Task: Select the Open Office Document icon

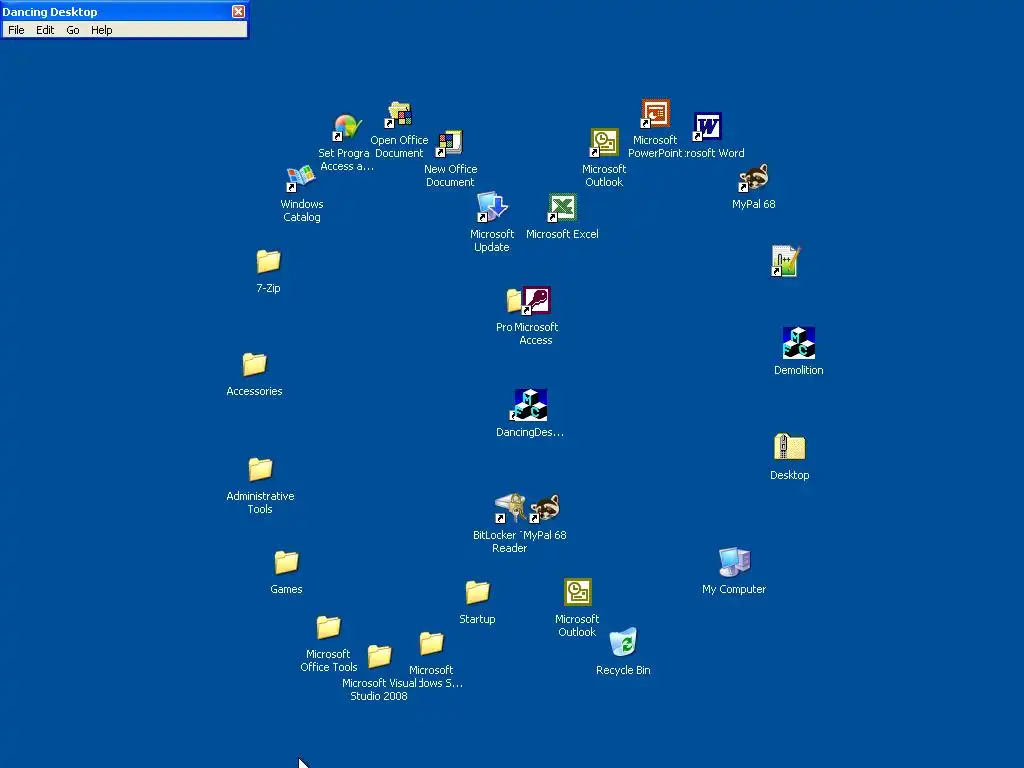Action: tap(399, 114)
